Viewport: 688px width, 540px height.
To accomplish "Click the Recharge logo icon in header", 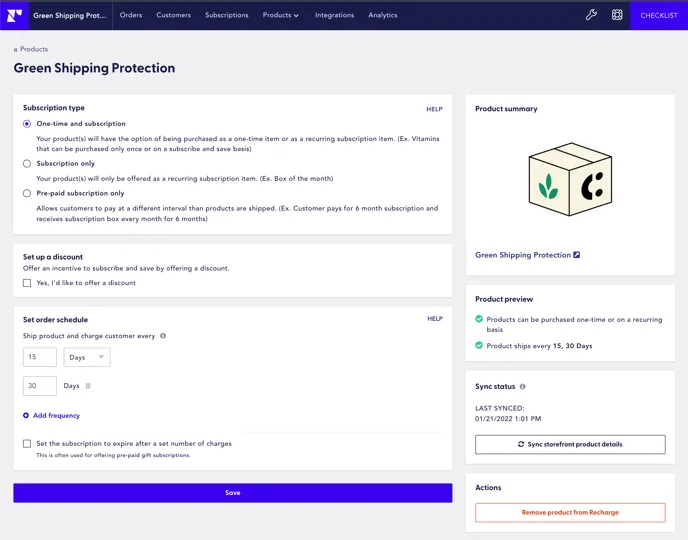I will pyautogui.click(x=14, y=15).
